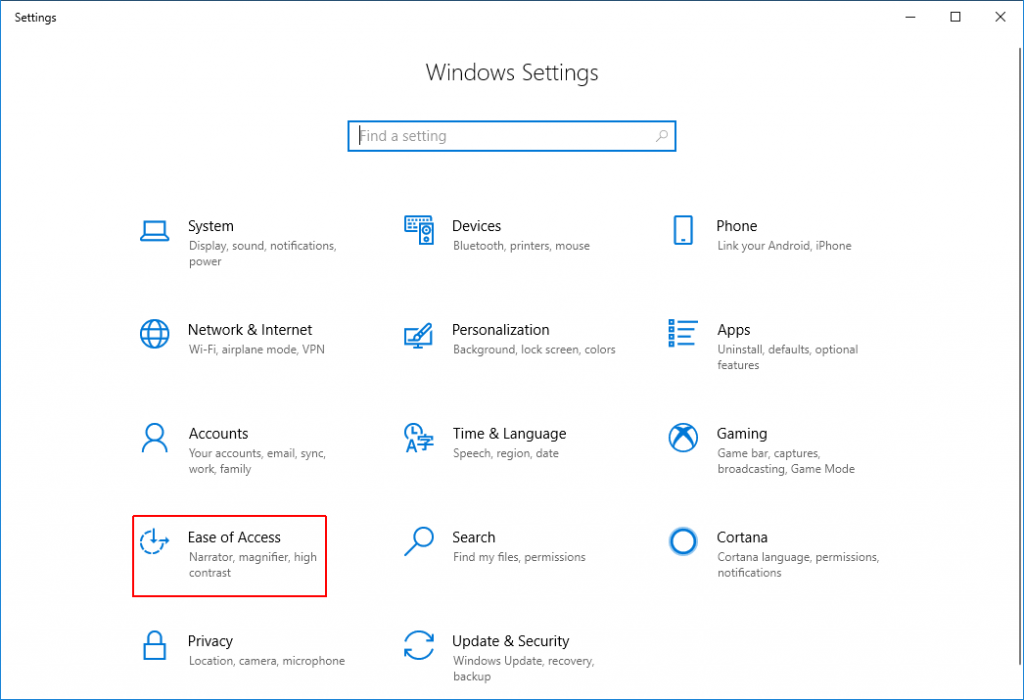Screen dimensions: 1024x700
Task: Click the Gaming Xbox icon
Action: pos(683,437)
